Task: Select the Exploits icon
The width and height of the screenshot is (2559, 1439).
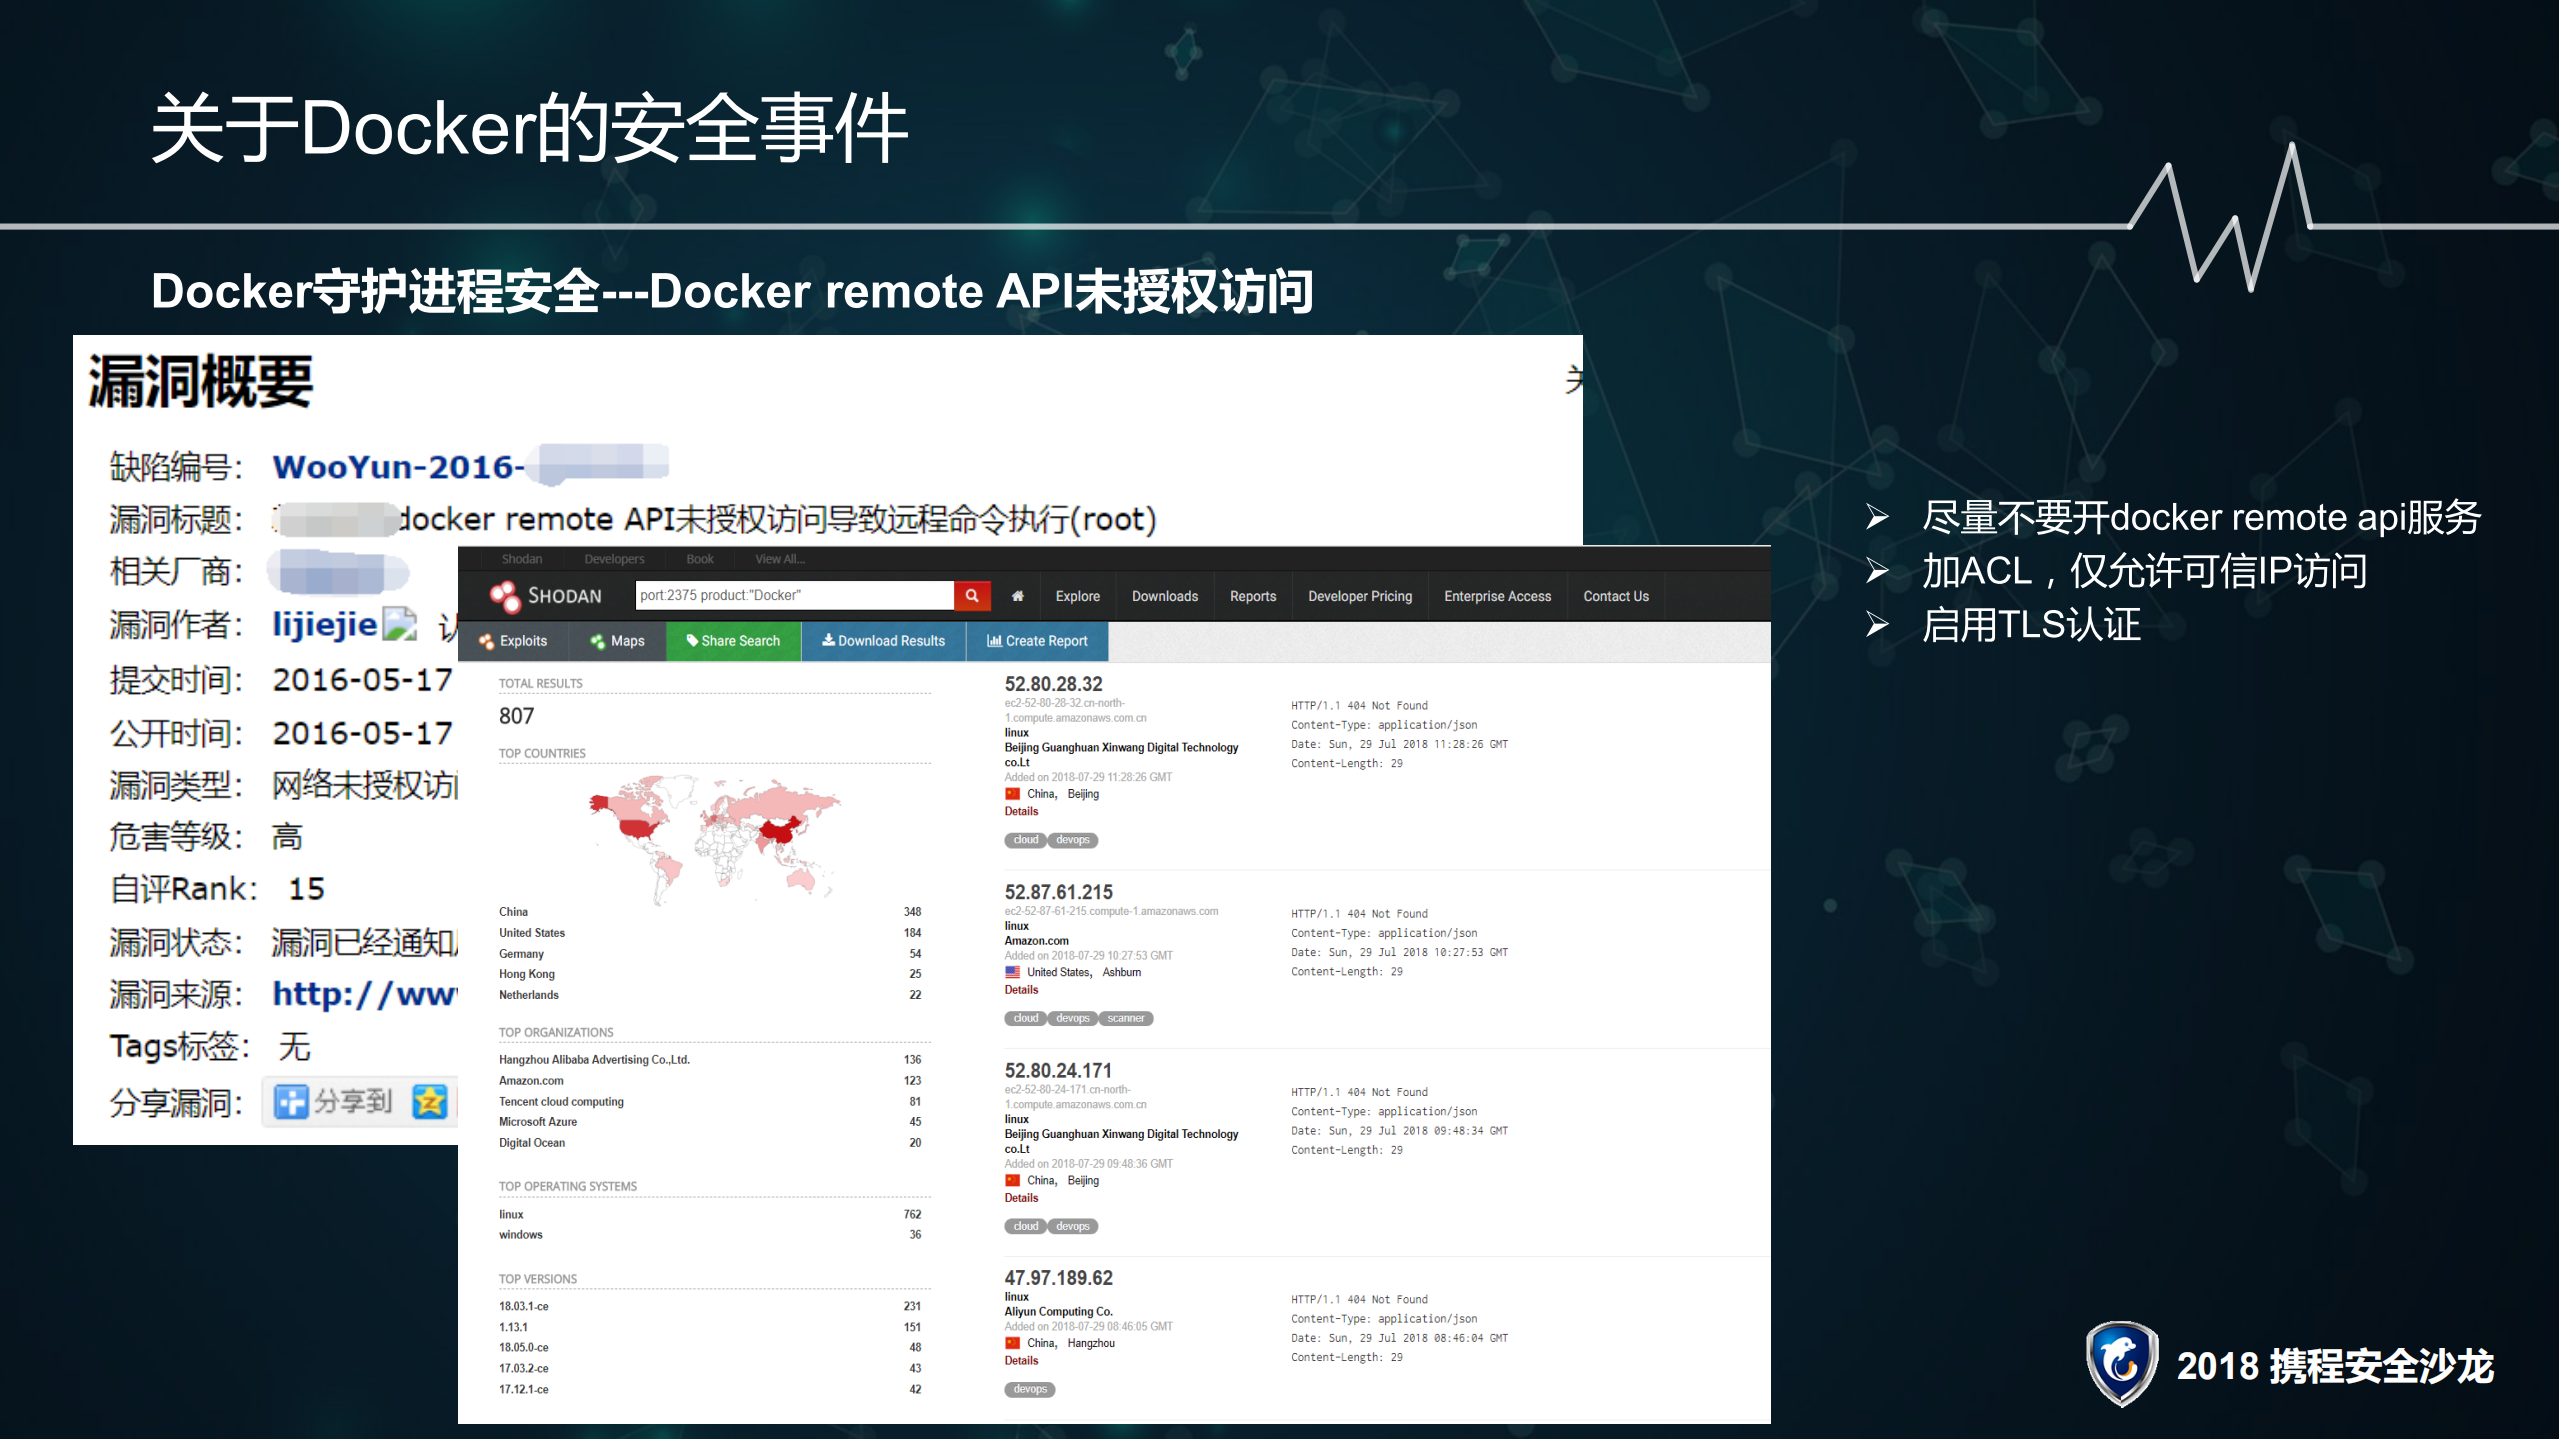Action: [x=487, y=641]
